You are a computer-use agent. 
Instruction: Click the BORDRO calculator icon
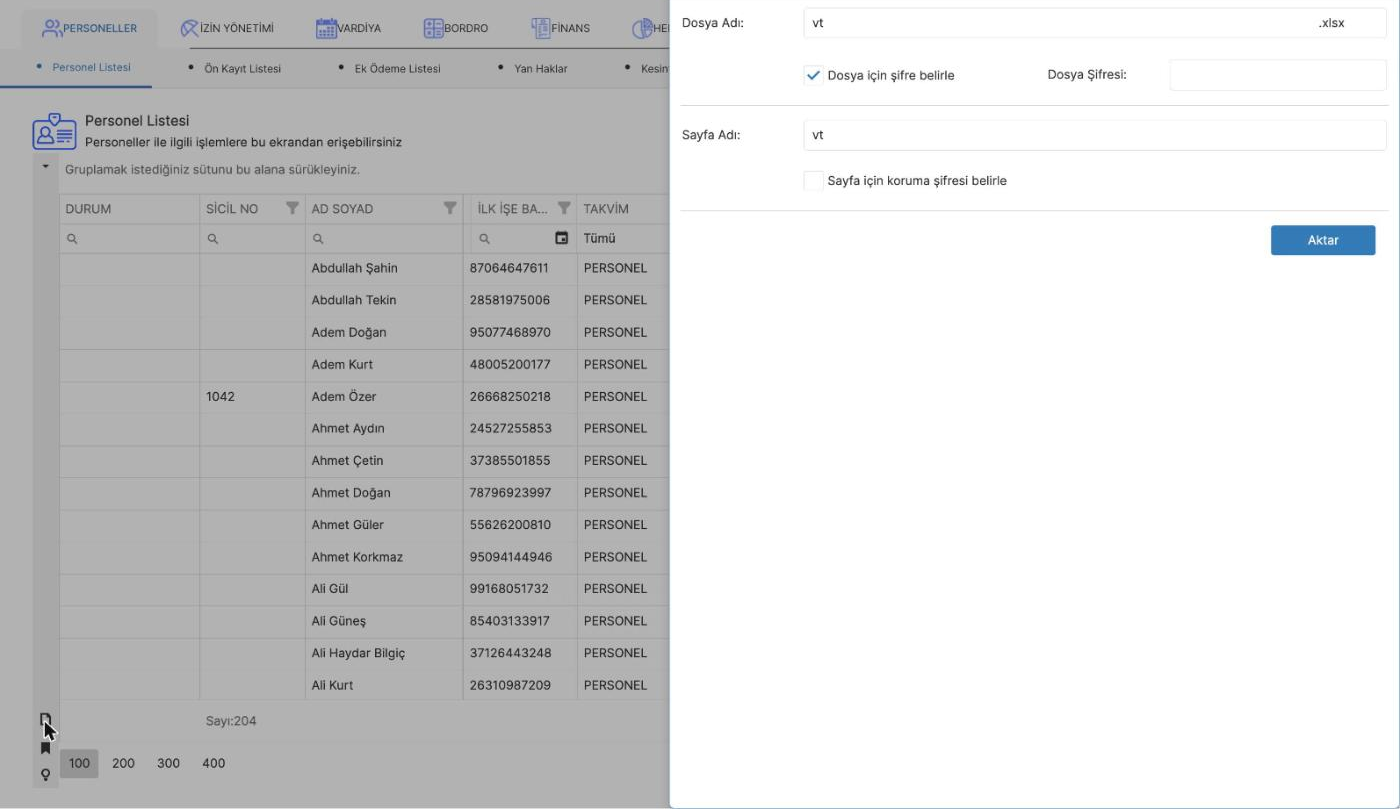tap(433, 28)
